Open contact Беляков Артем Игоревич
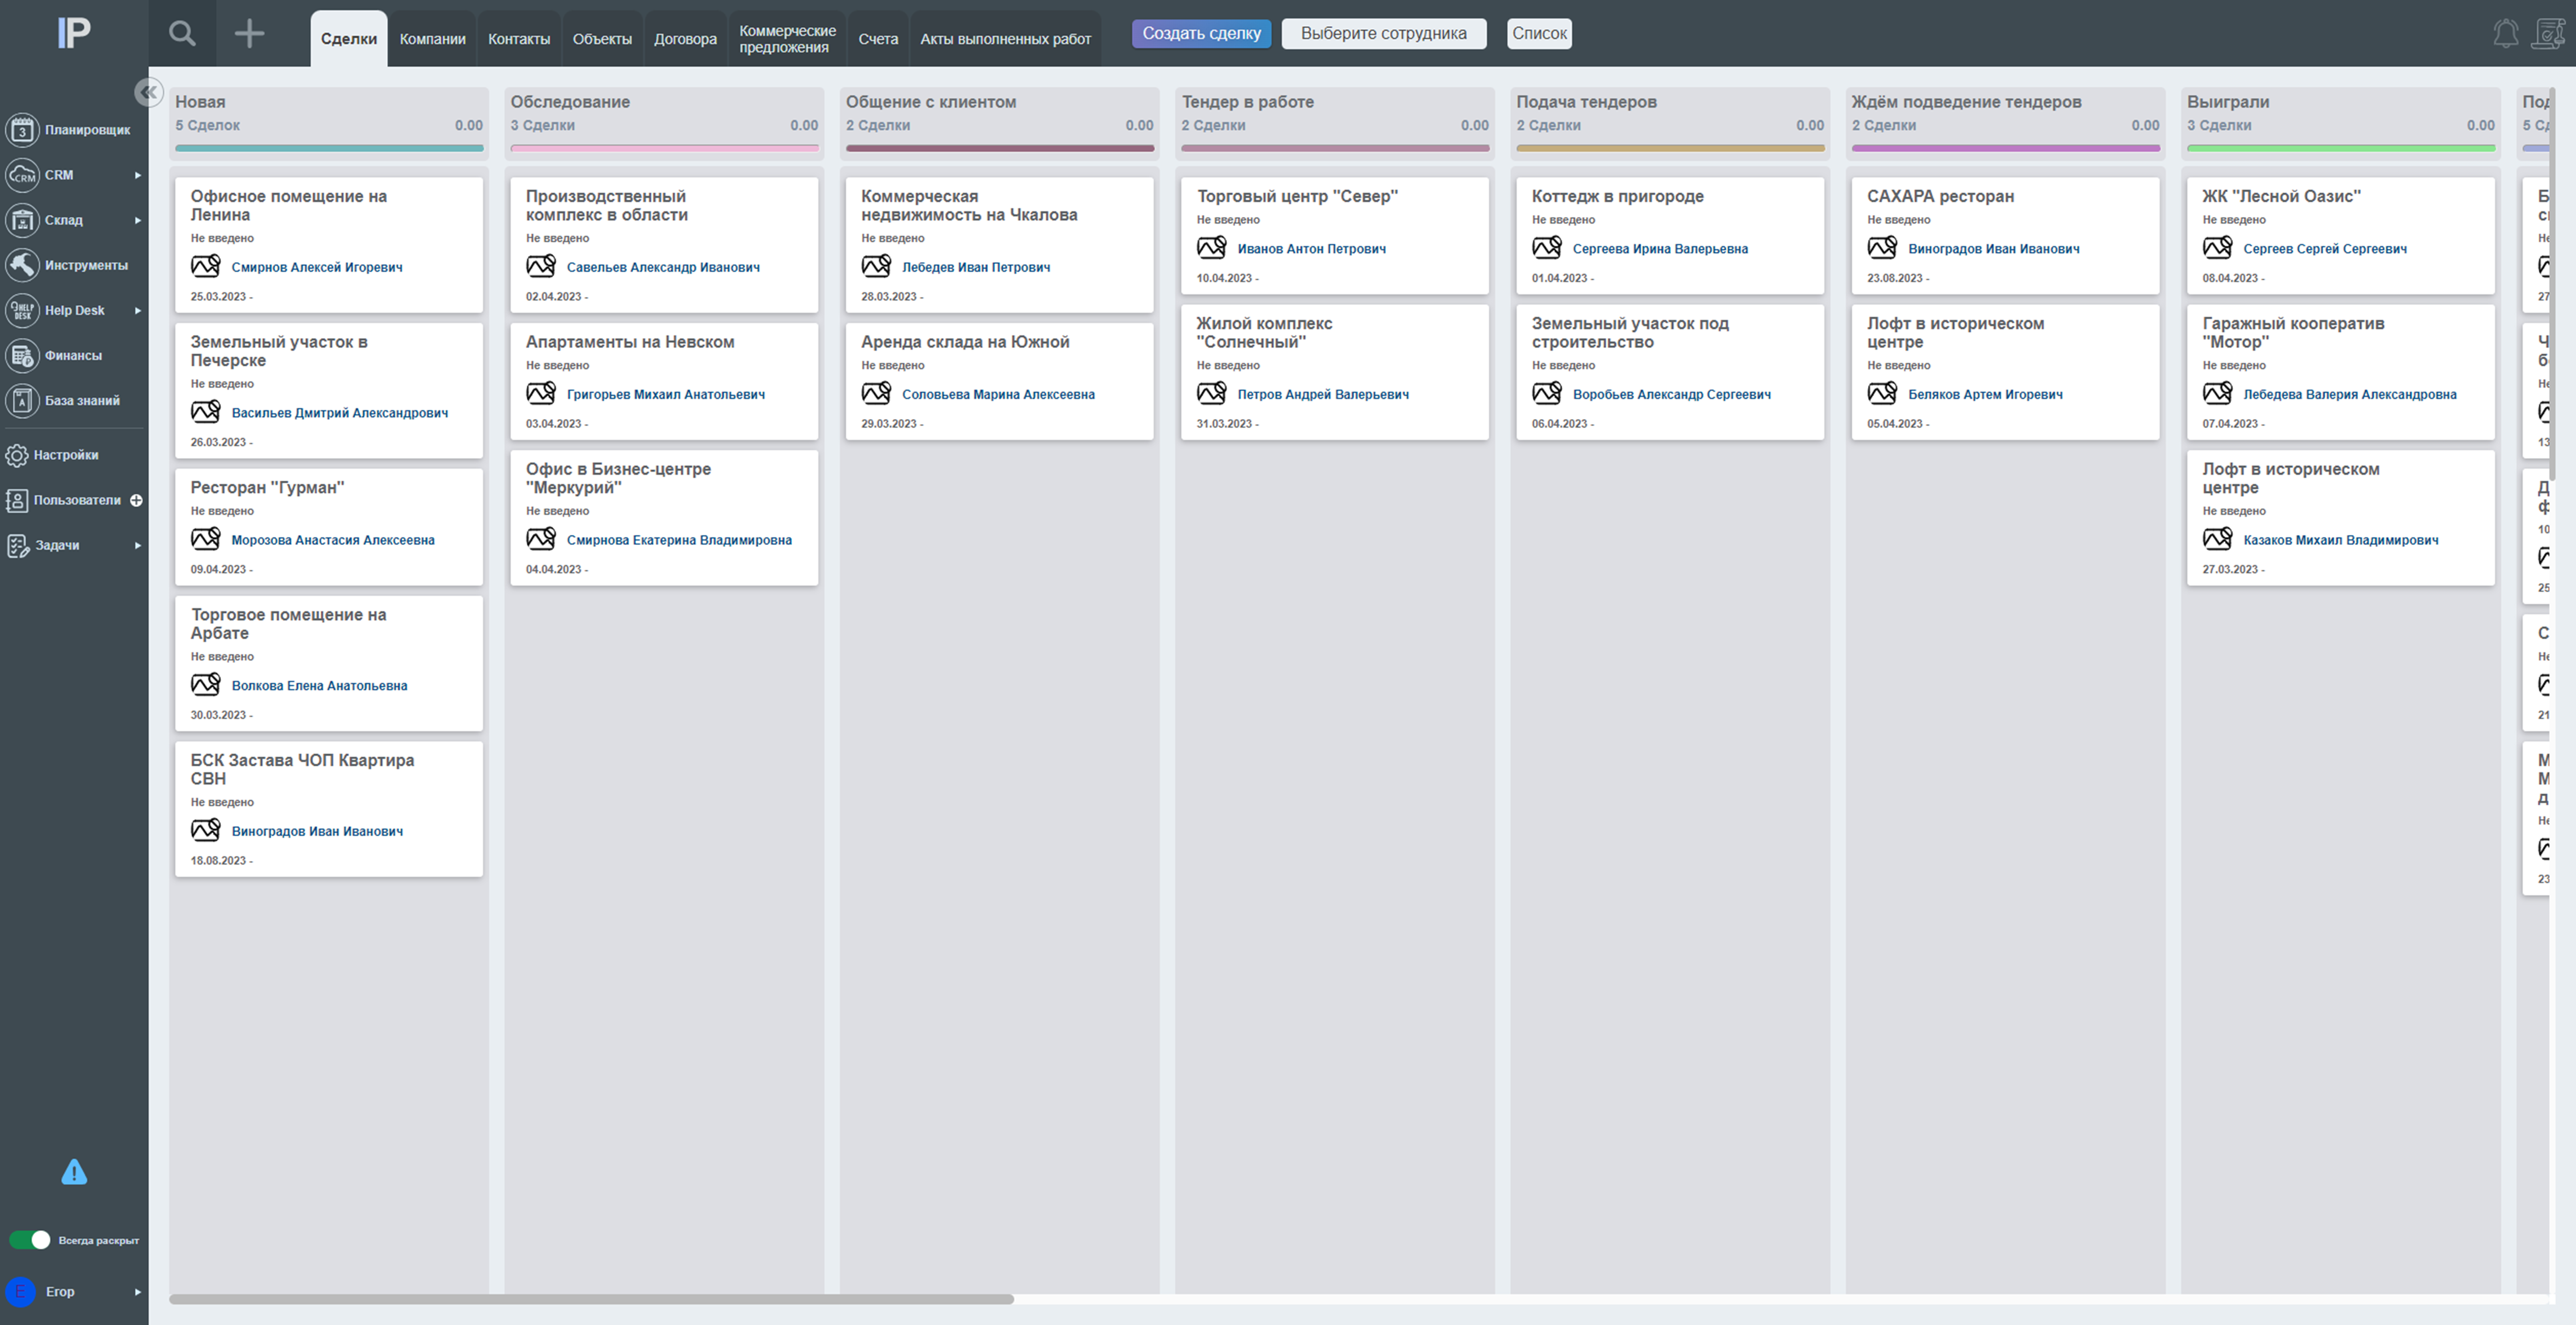The height and width of the screenshot is (1325, 2576). pyautogui.click(x=1985, y=394)
